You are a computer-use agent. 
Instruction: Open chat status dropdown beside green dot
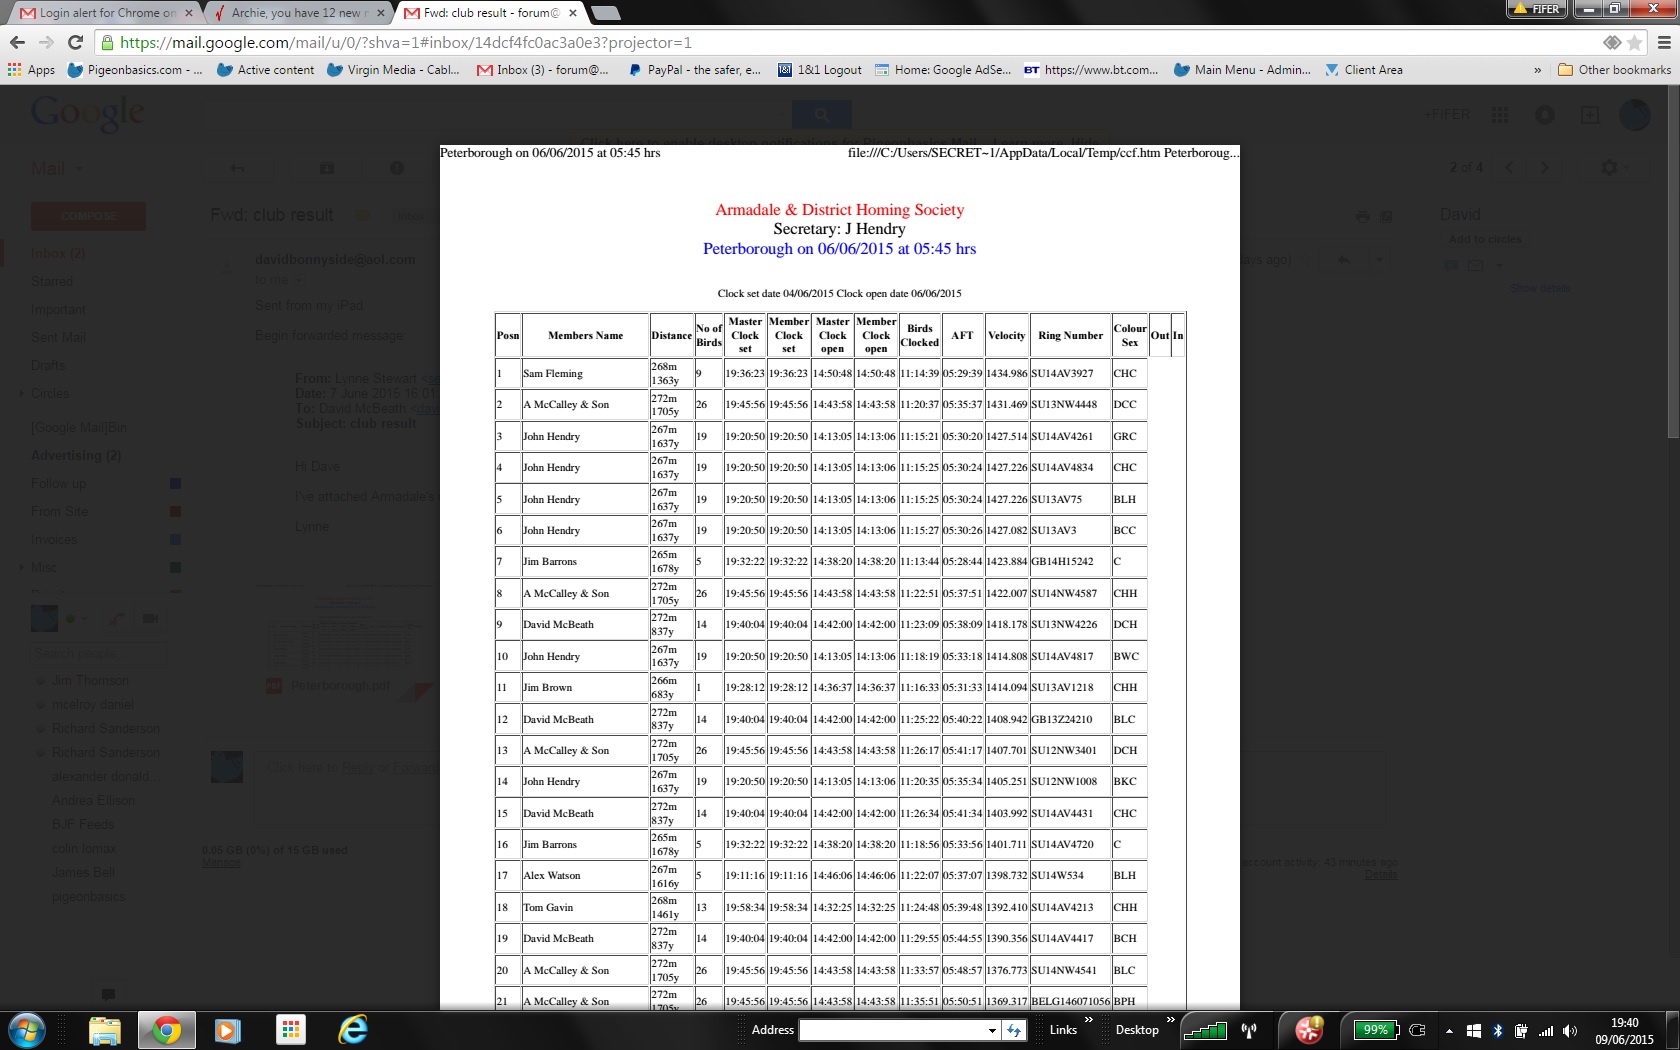84,619
